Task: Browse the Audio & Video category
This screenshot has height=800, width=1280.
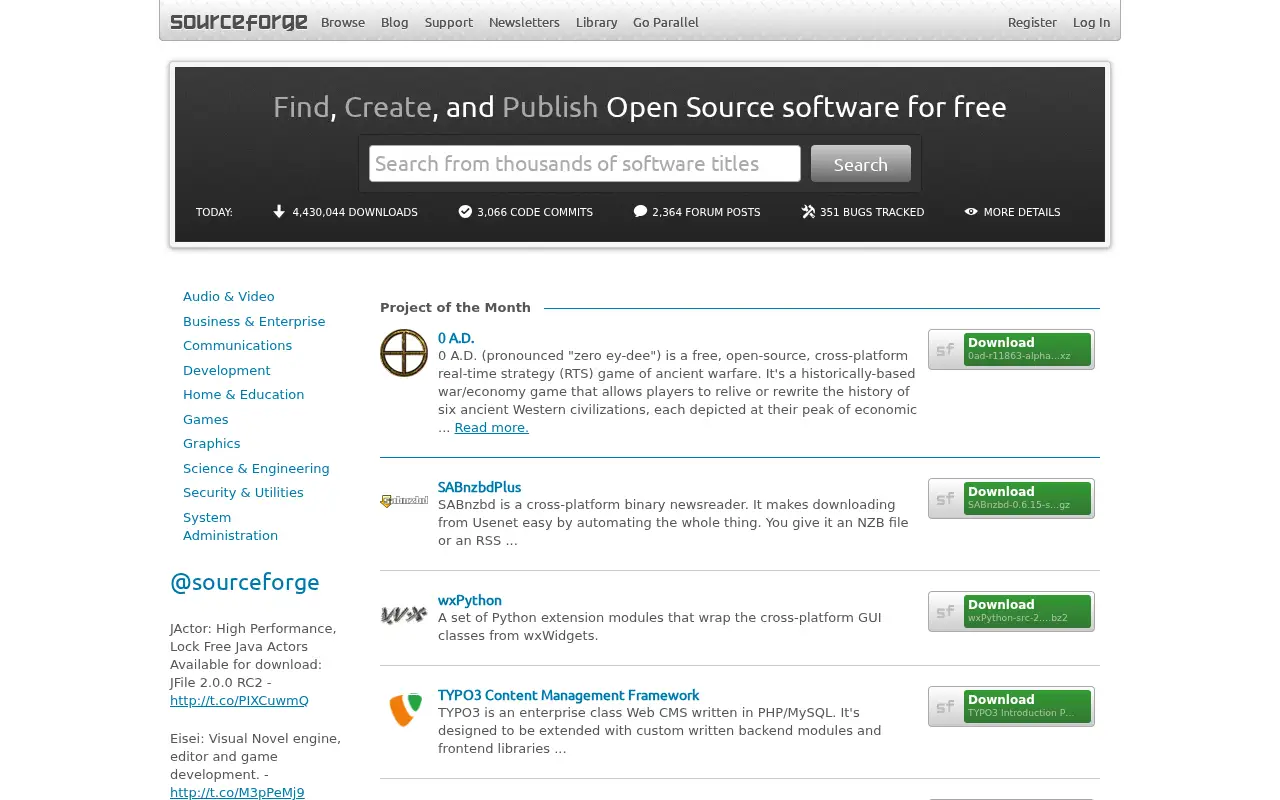Action: pyautogui.click(x=229, y=297)
